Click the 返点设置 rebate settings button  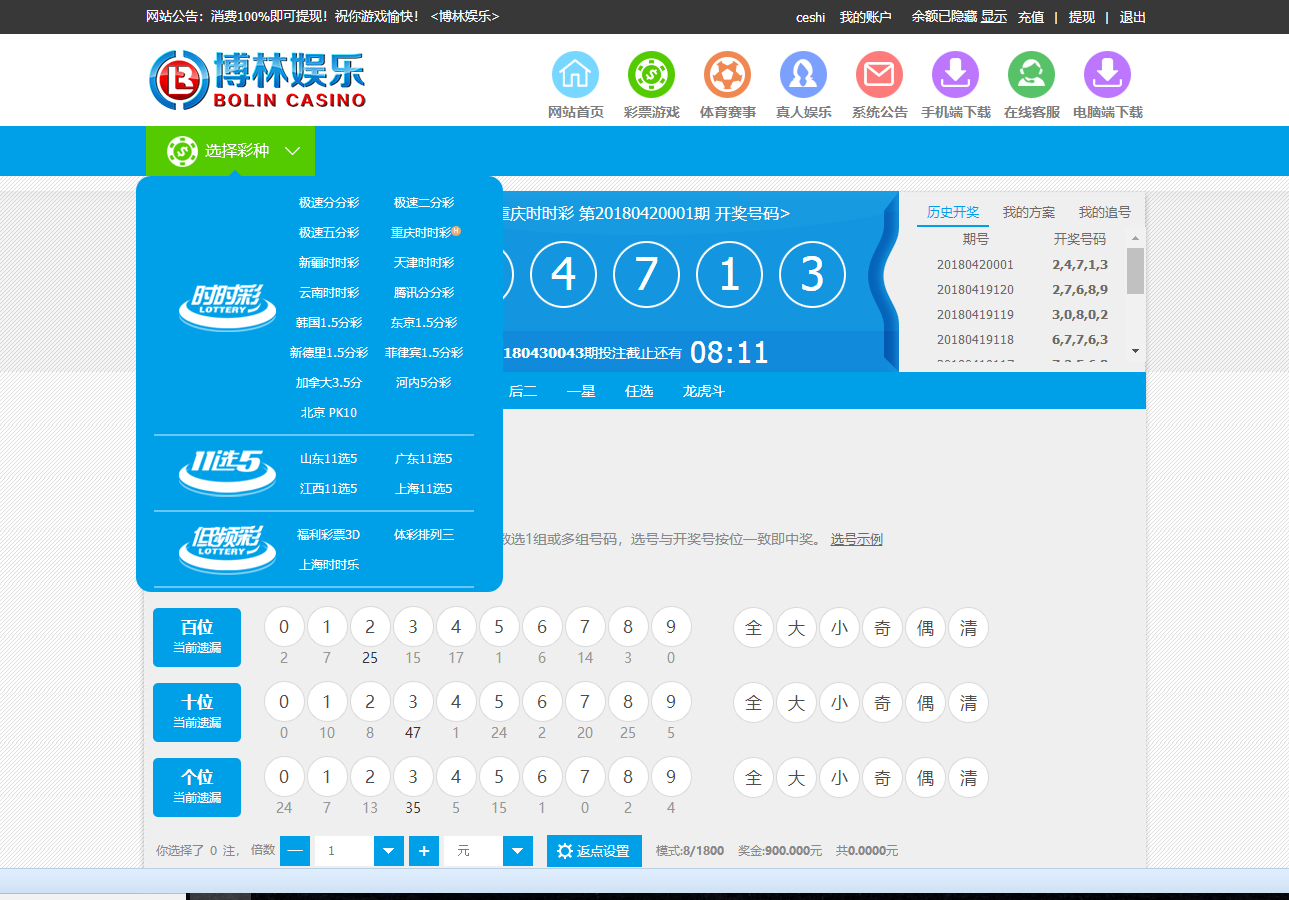pos(594,851)
